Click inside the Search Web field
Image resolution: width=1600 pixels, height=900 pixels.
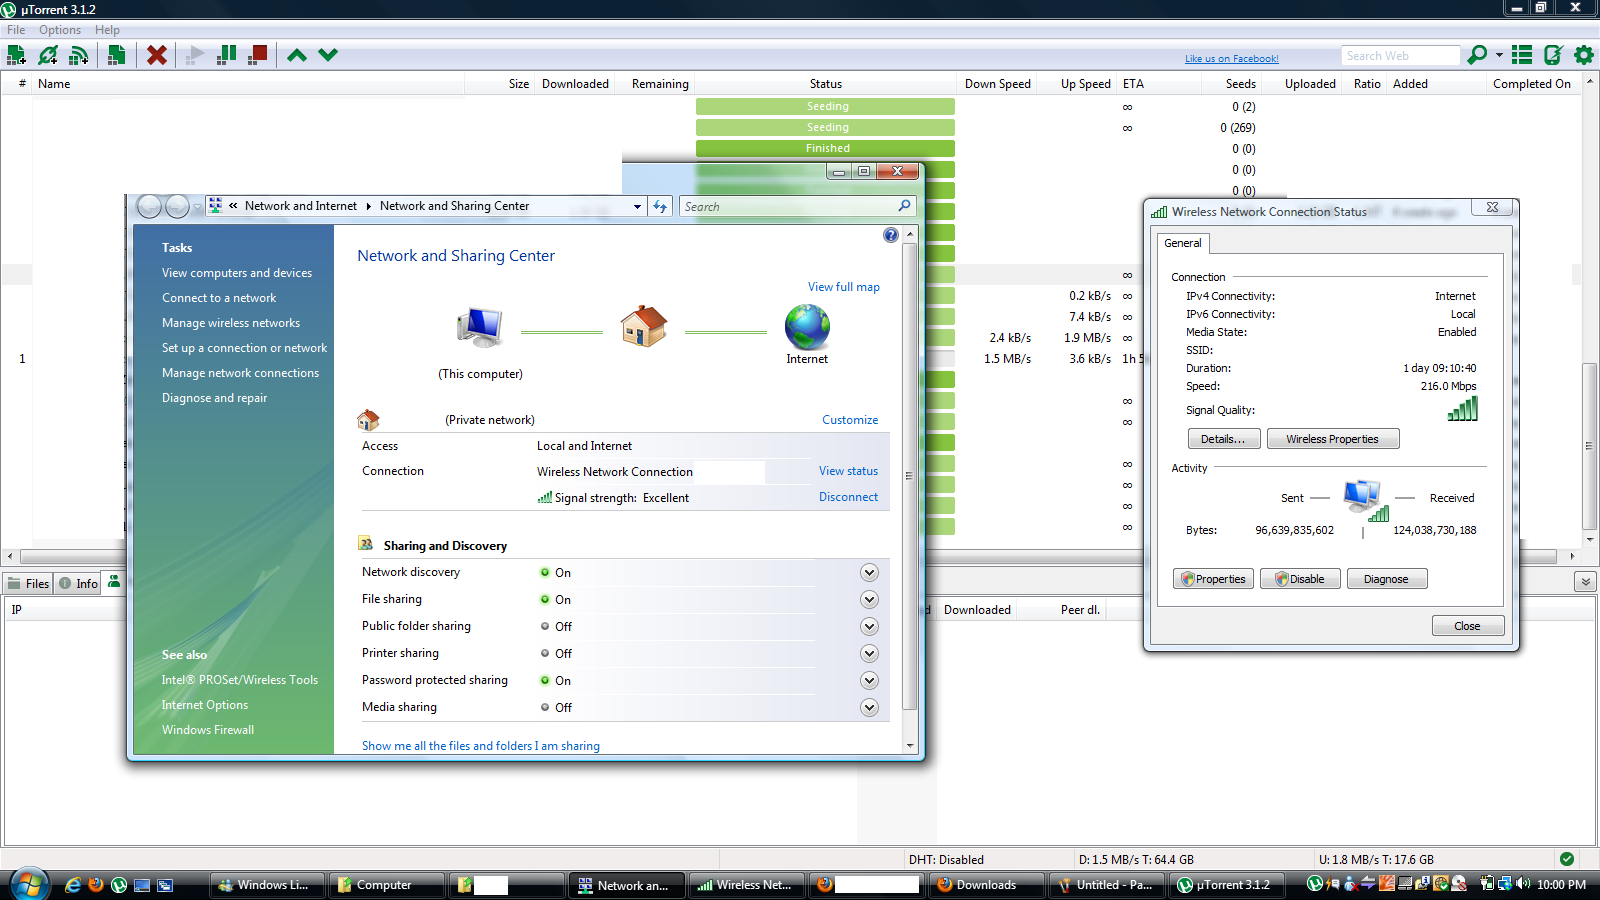click(x=1398, y=55)
